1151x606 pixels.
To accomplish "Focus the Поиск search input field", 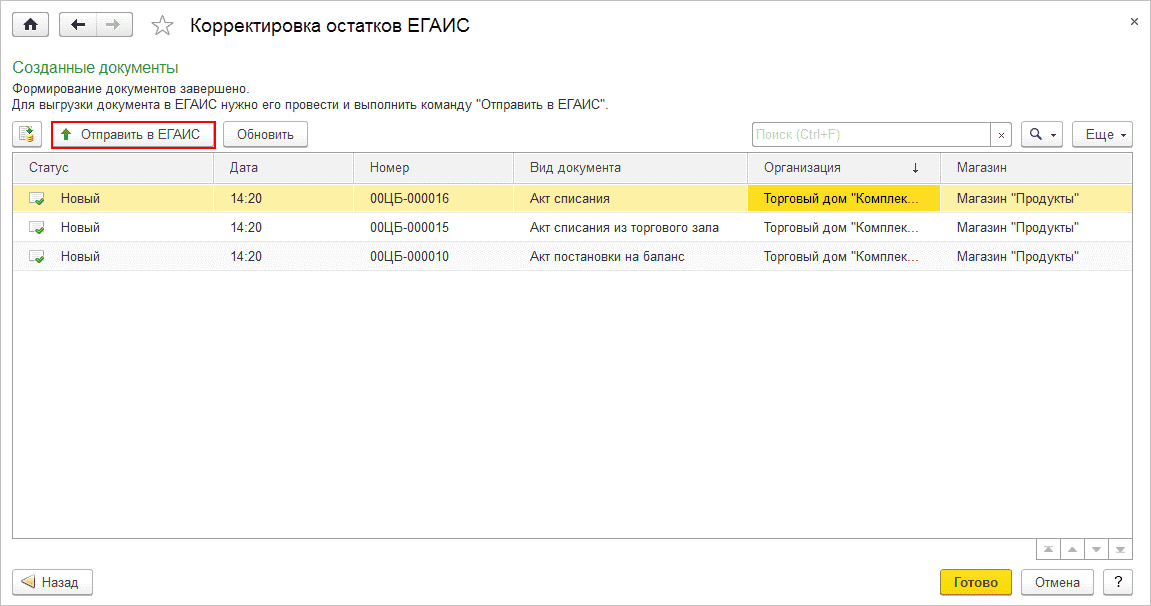I will [870, 135].
